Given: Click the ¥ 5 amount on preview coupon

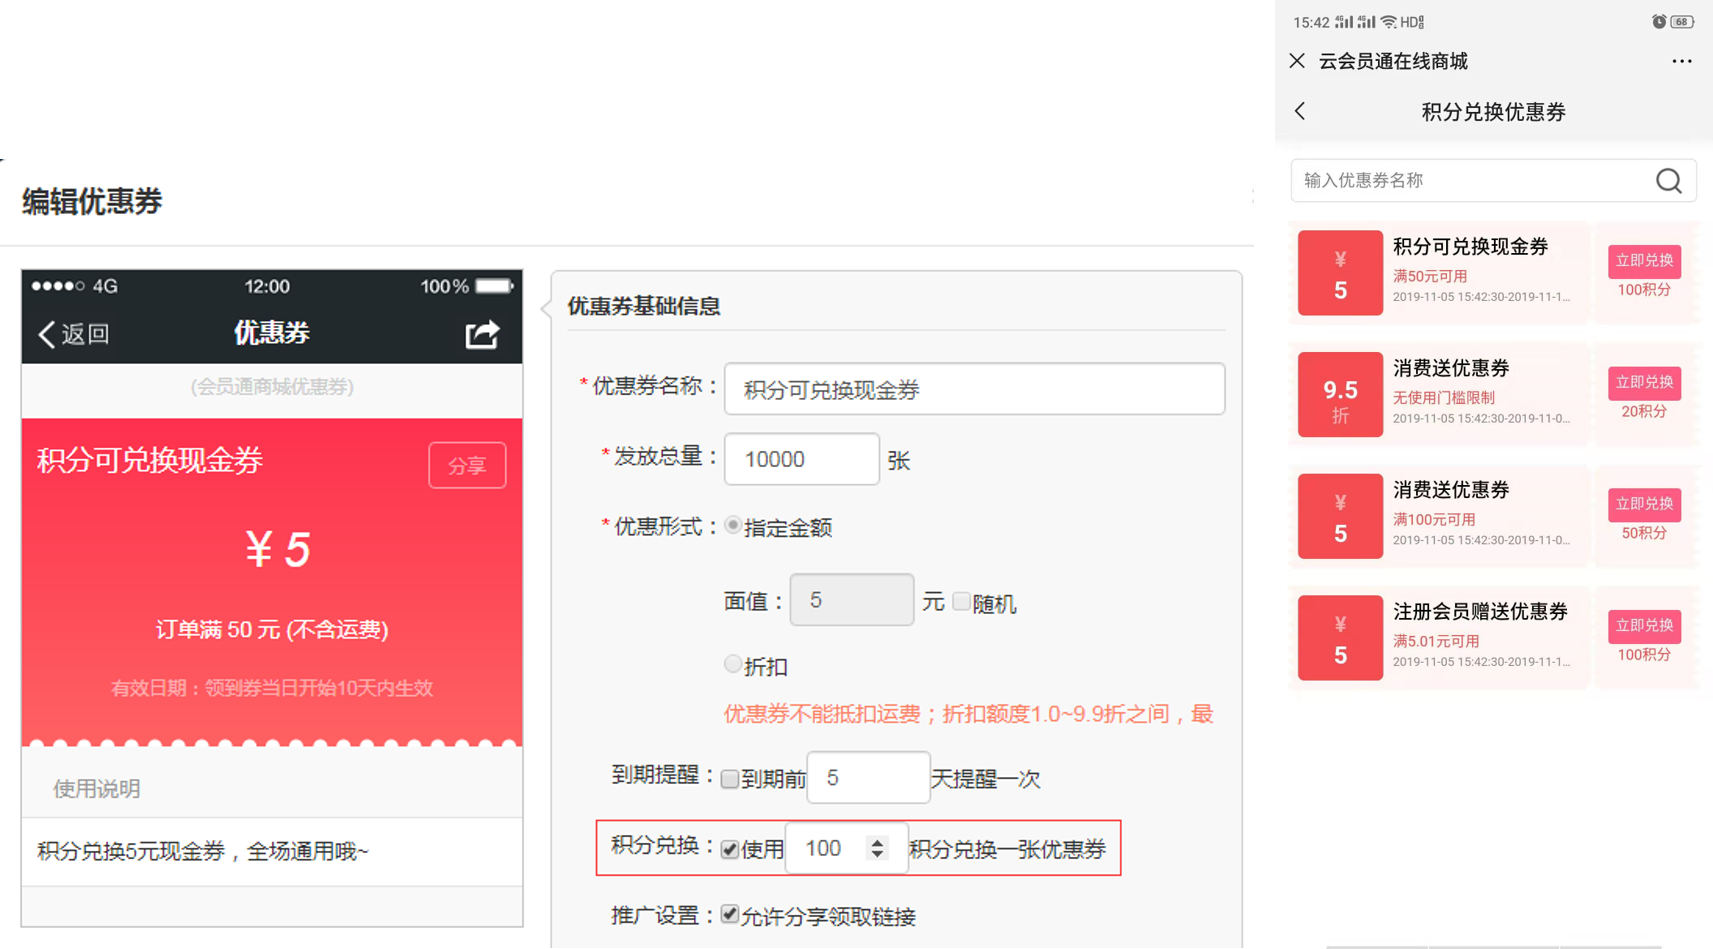Looking at the screenshot, I should [278, 549].
